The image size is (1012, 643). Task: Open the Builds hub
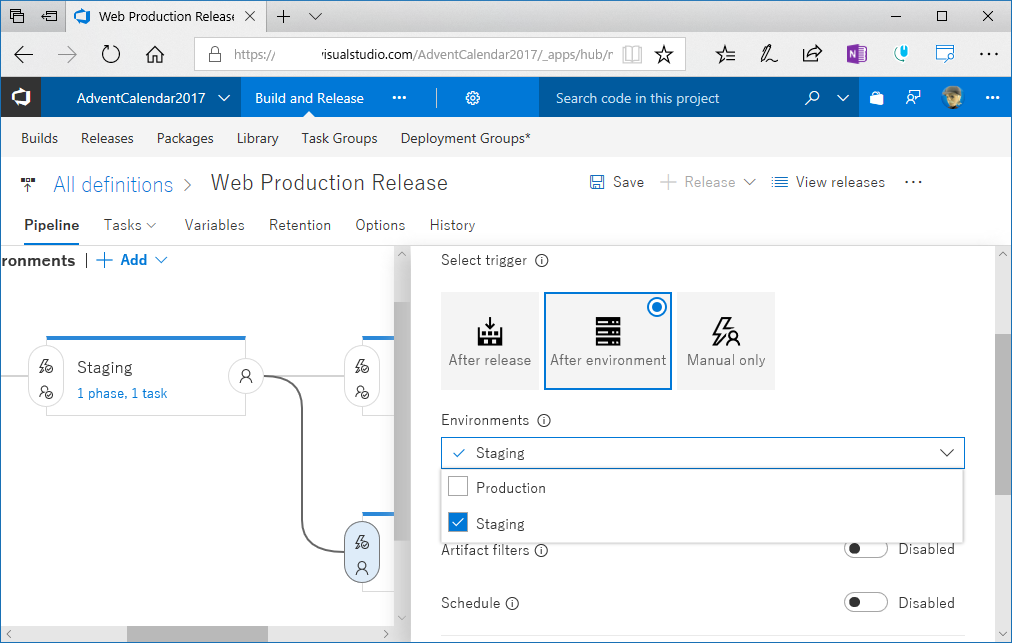coord(39,138)
